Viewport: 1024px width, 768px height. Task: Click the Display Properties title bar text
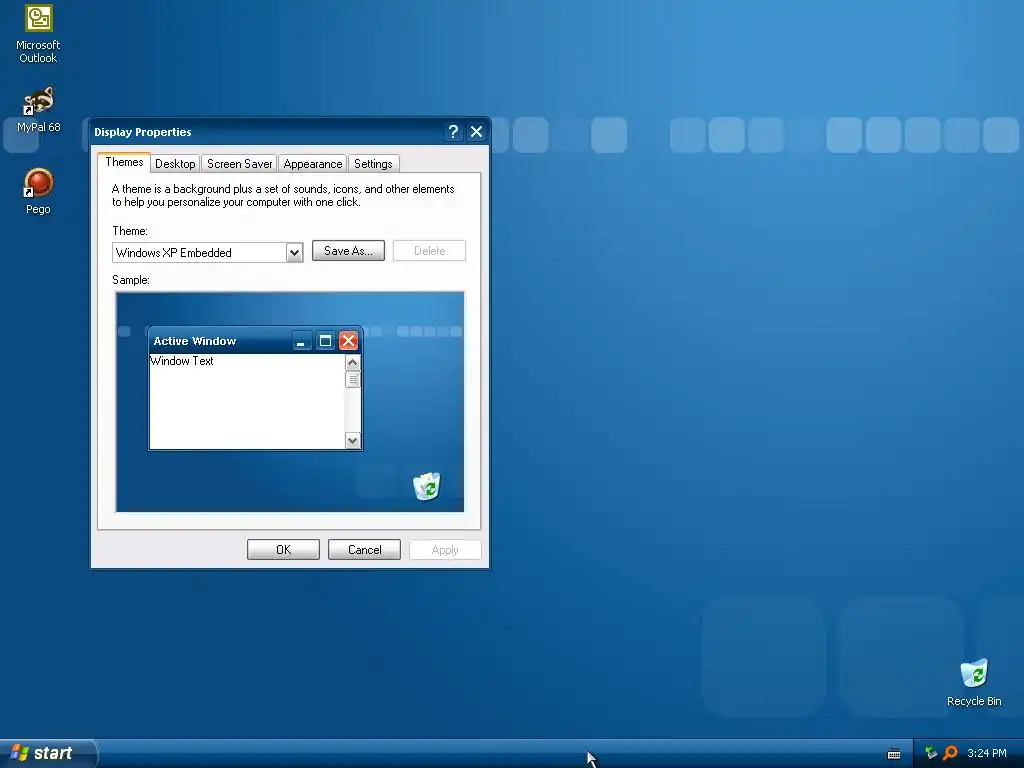(142, 132)
